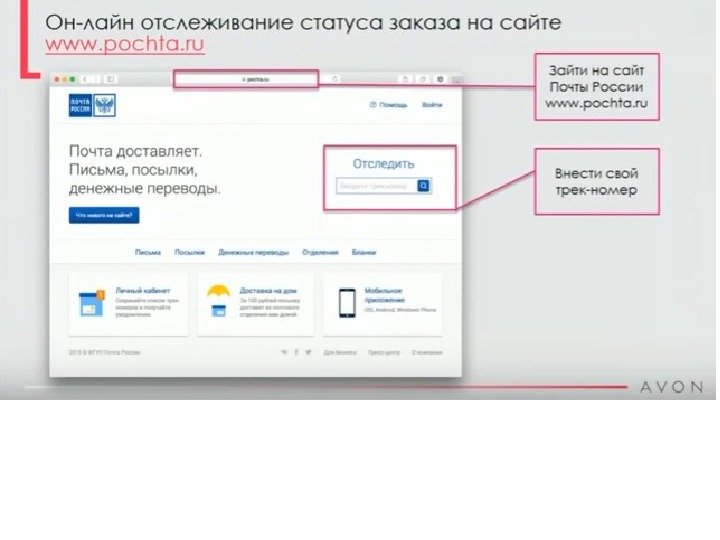Open the Посылки navigation item
Viewport: 720px width, 540px height.
(x=190, y=253)
